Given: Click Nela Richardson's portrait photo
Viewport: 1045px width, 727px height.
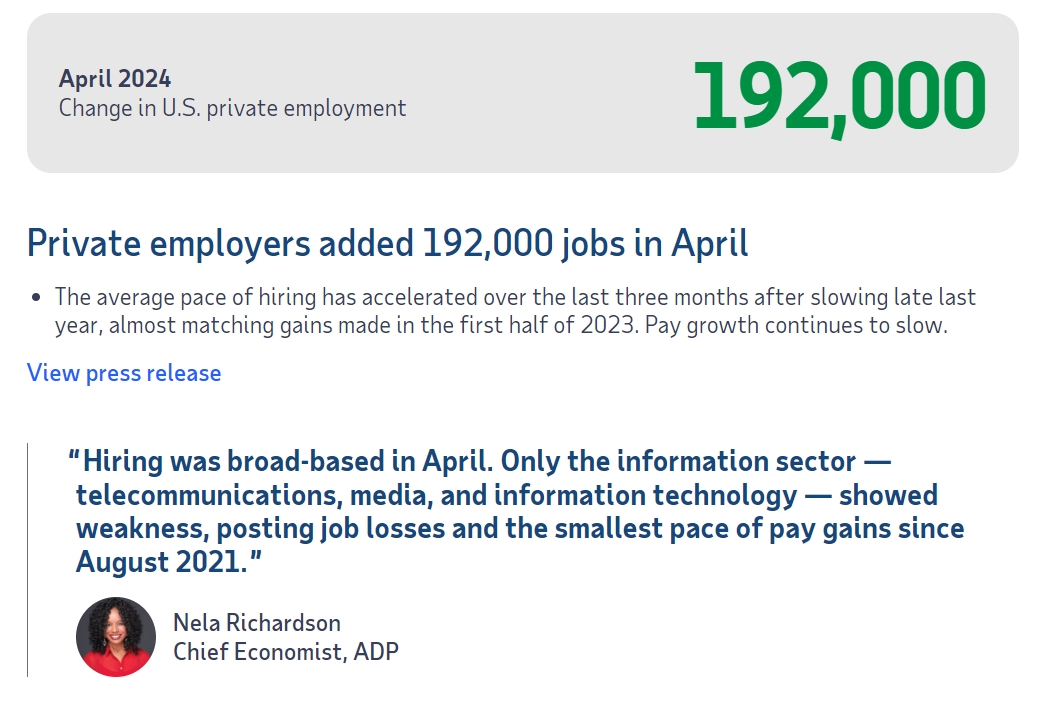Looking at the screenshot, I should (116, 637).
